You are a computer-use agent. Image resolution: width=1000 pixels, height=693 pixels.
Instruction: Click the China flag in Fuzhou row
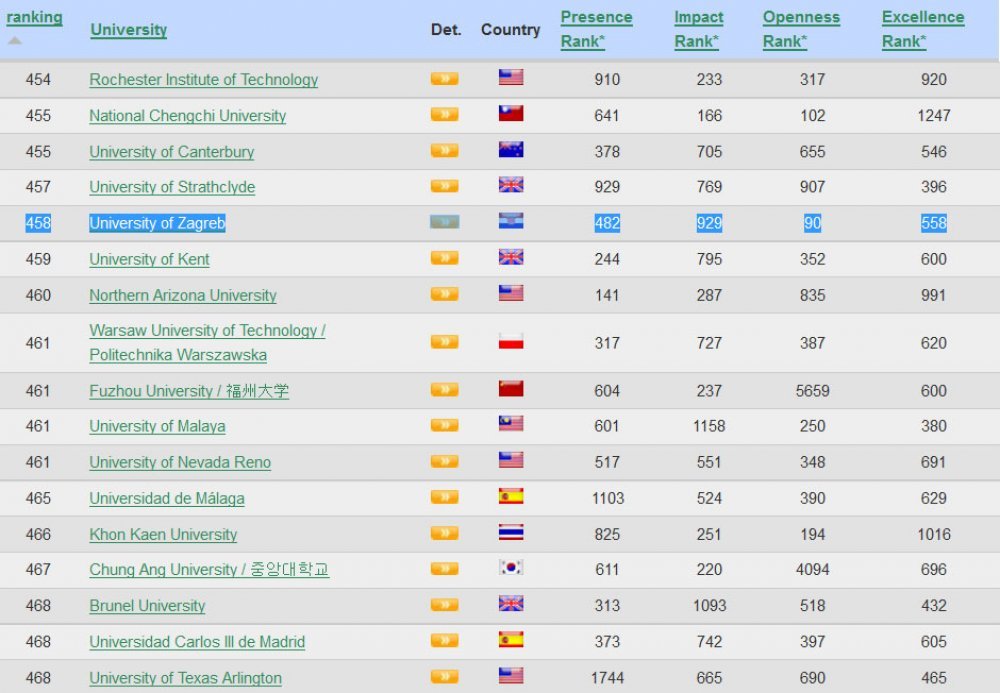(x=511, y=388)
